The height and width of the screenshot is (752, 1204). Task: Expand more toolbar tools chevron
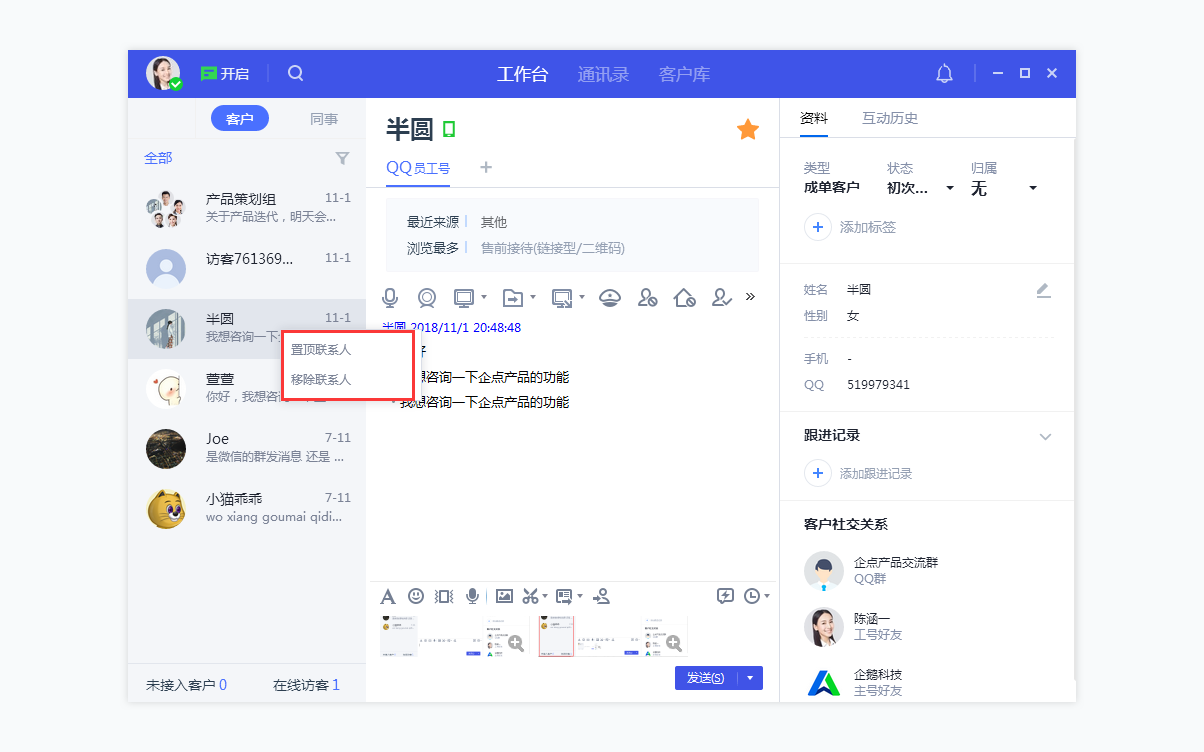pos(750,296)
